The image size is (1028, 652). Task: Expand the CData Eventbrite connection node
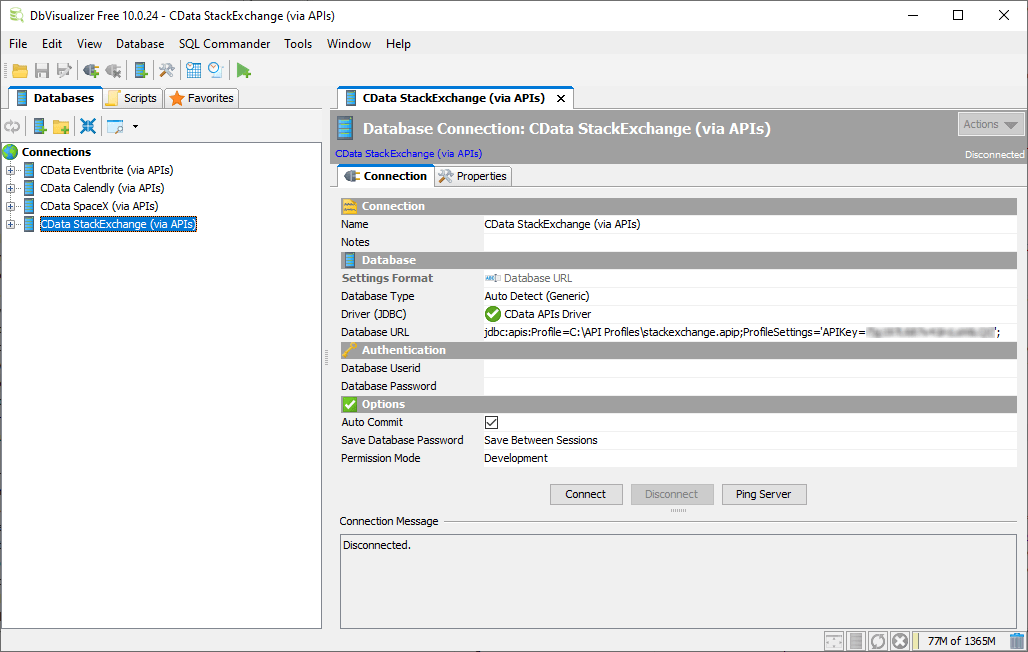(x=11, y=170)
